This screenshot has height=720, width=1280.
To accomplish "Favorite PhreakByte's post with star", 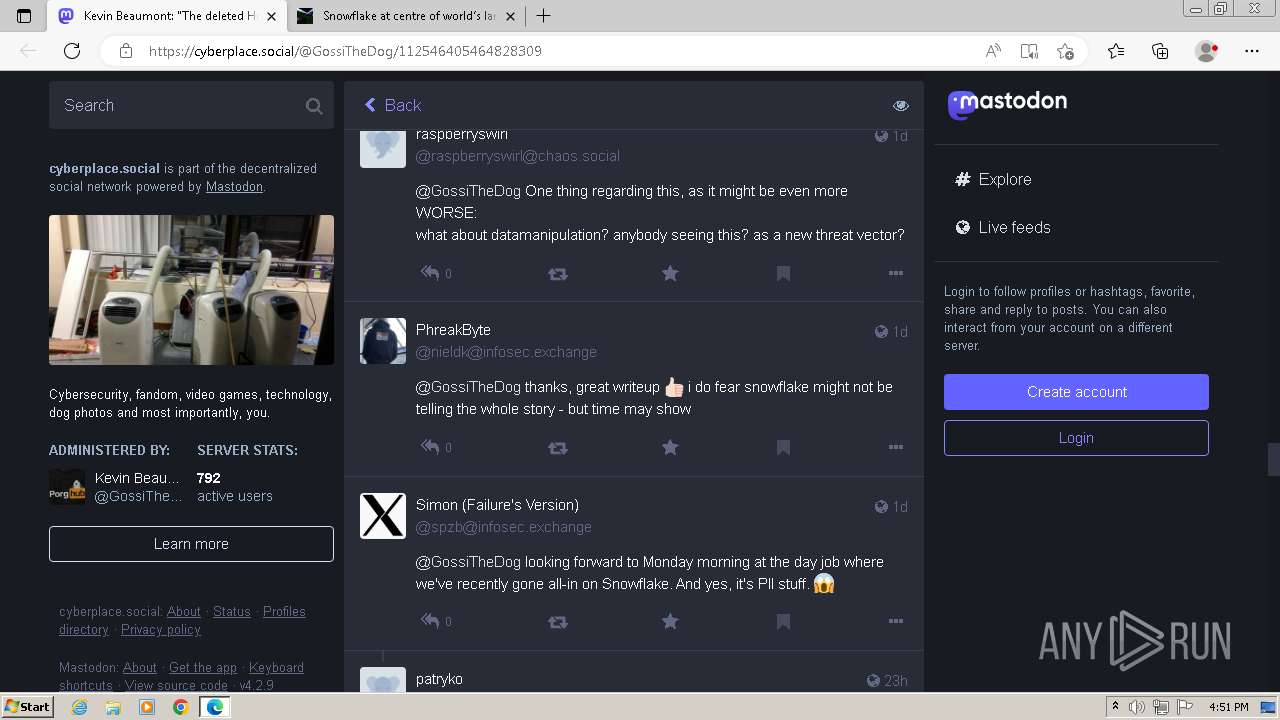I will 670,447.
